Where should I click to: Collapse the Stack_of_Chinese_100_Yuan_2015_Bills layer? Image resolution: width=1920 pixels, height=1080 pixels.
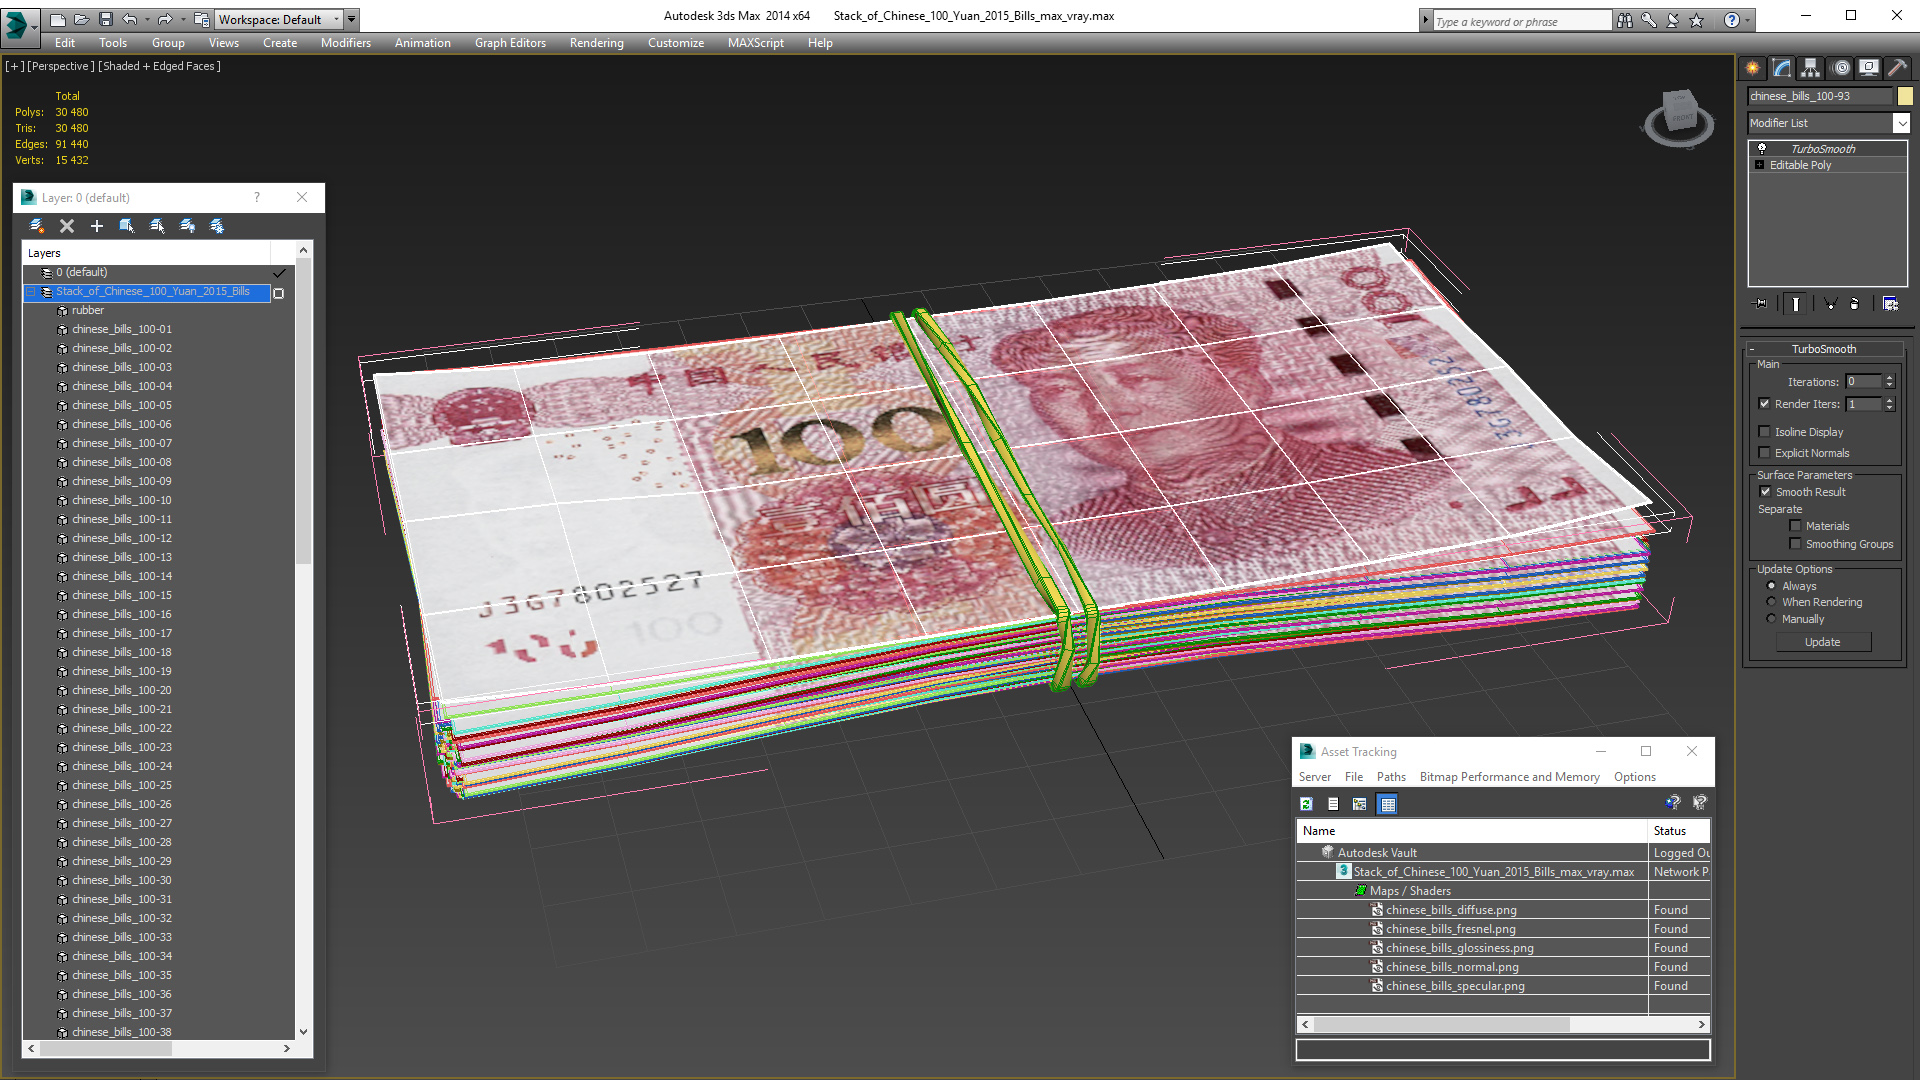tap(31, 292)
